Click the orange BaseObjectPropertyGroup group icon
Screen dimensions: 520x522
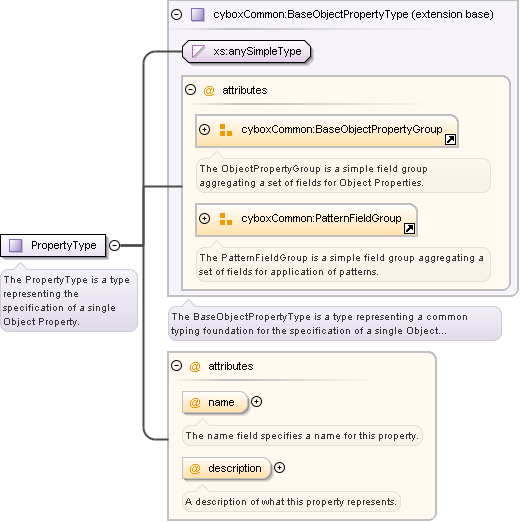pyautogui.click(x=226, y=130)
